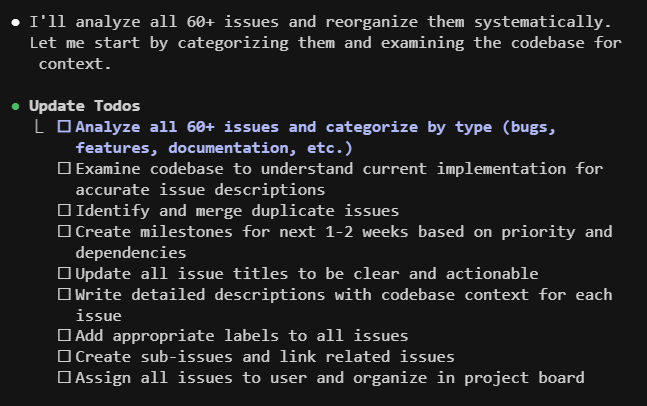Check the 'Assign all issues to user' box
Image resolution: width=647 pixels, height=406 pixels.
click(x=64, y=377)
